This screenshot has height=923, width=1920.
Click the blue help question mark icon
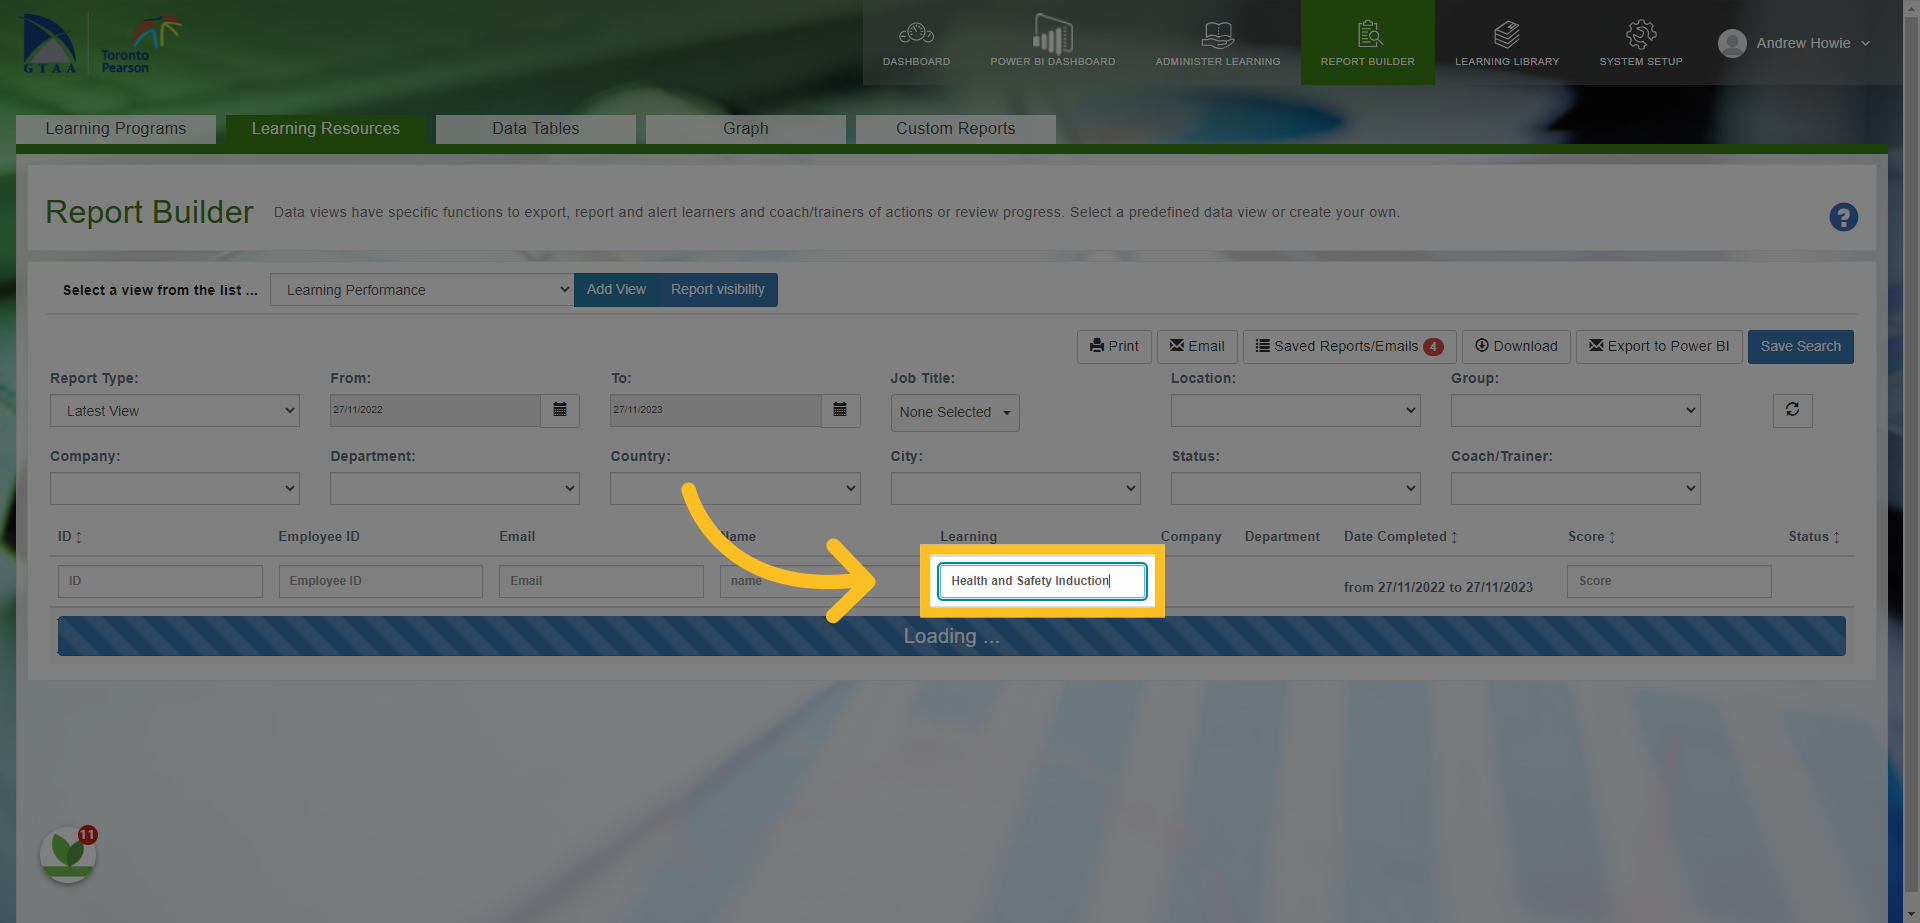coord(1843,217)
